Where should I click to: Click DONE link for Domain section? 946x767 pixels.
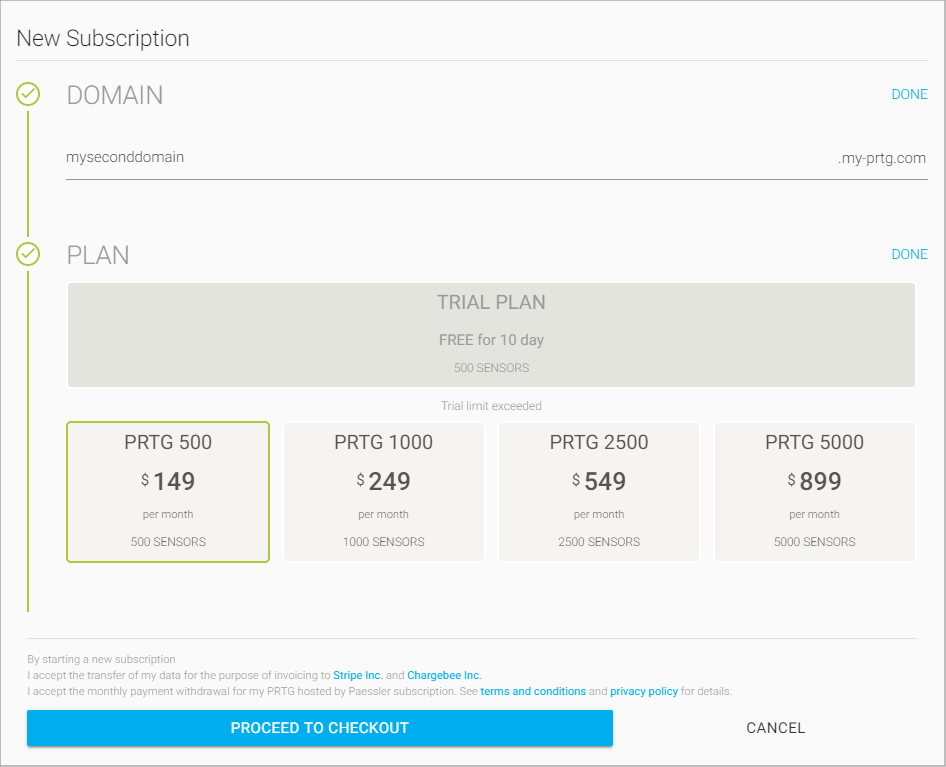[x=909, y=94]
